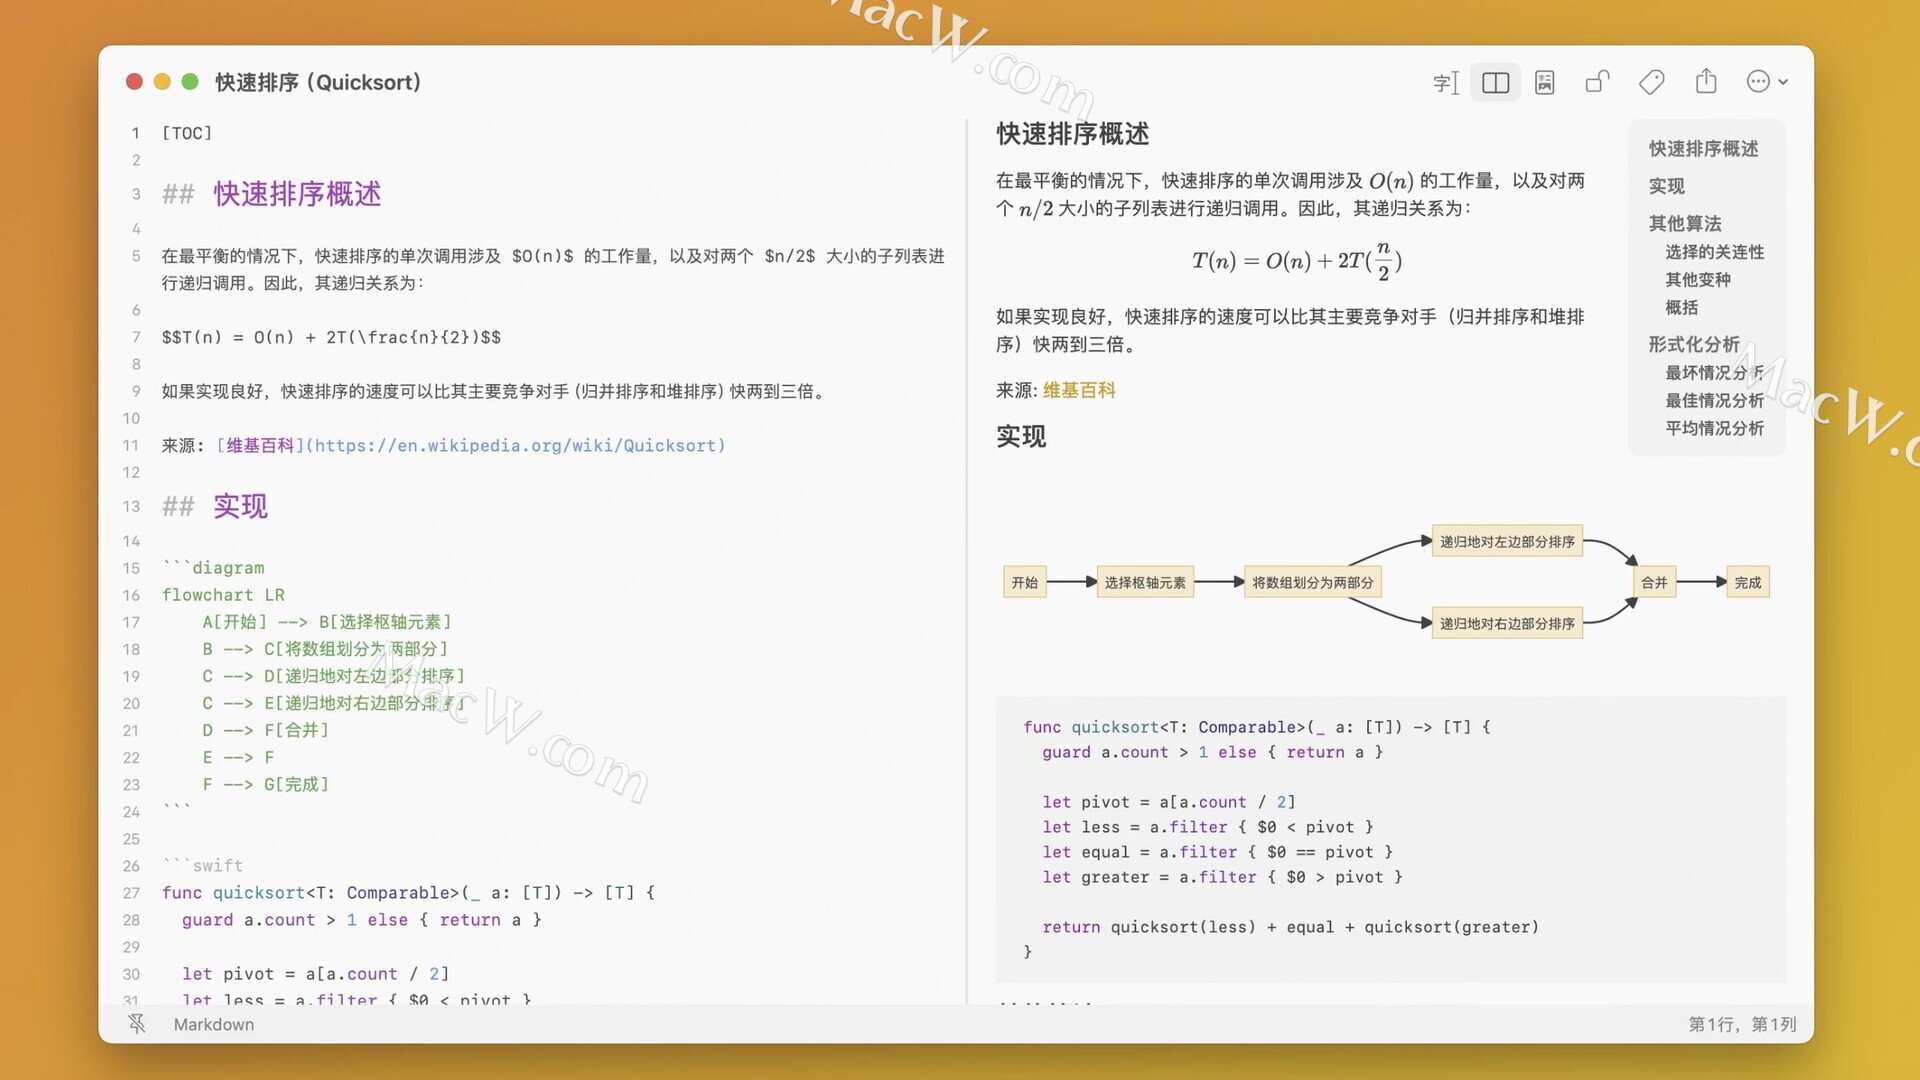The height and width of the screenshot is (1080, 1920).
Task: Click the ## 实现 heading in editor
Action: click(x=215, y=506)
